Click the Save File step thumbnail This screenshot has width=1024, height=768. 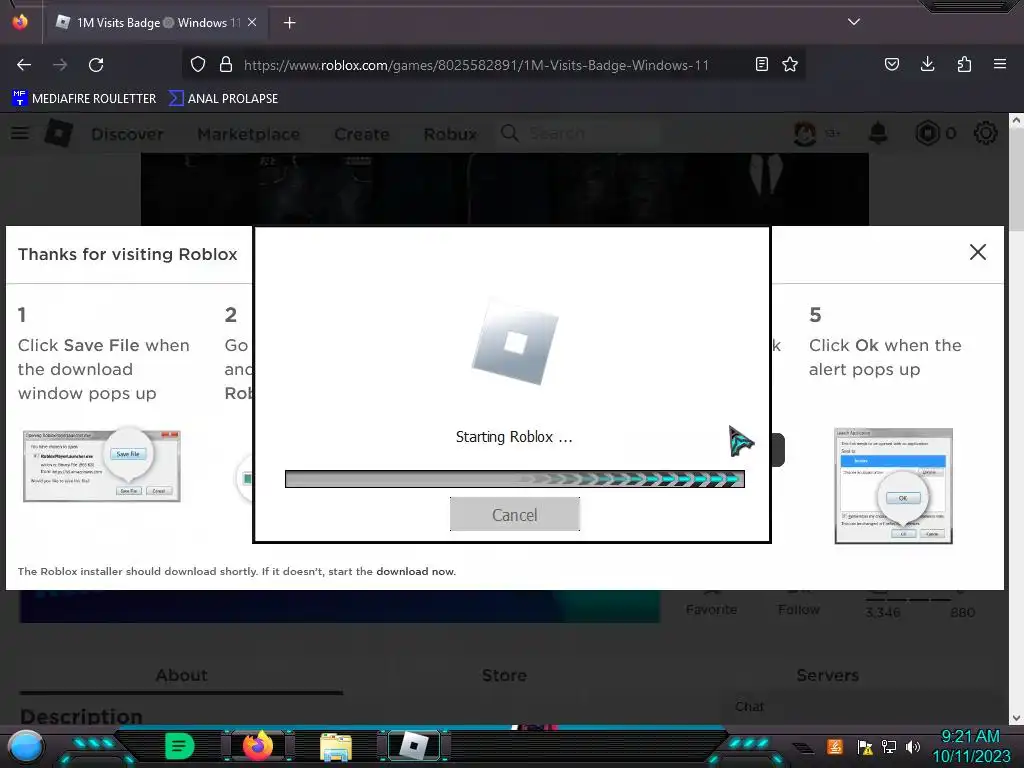tap(102, 465)
